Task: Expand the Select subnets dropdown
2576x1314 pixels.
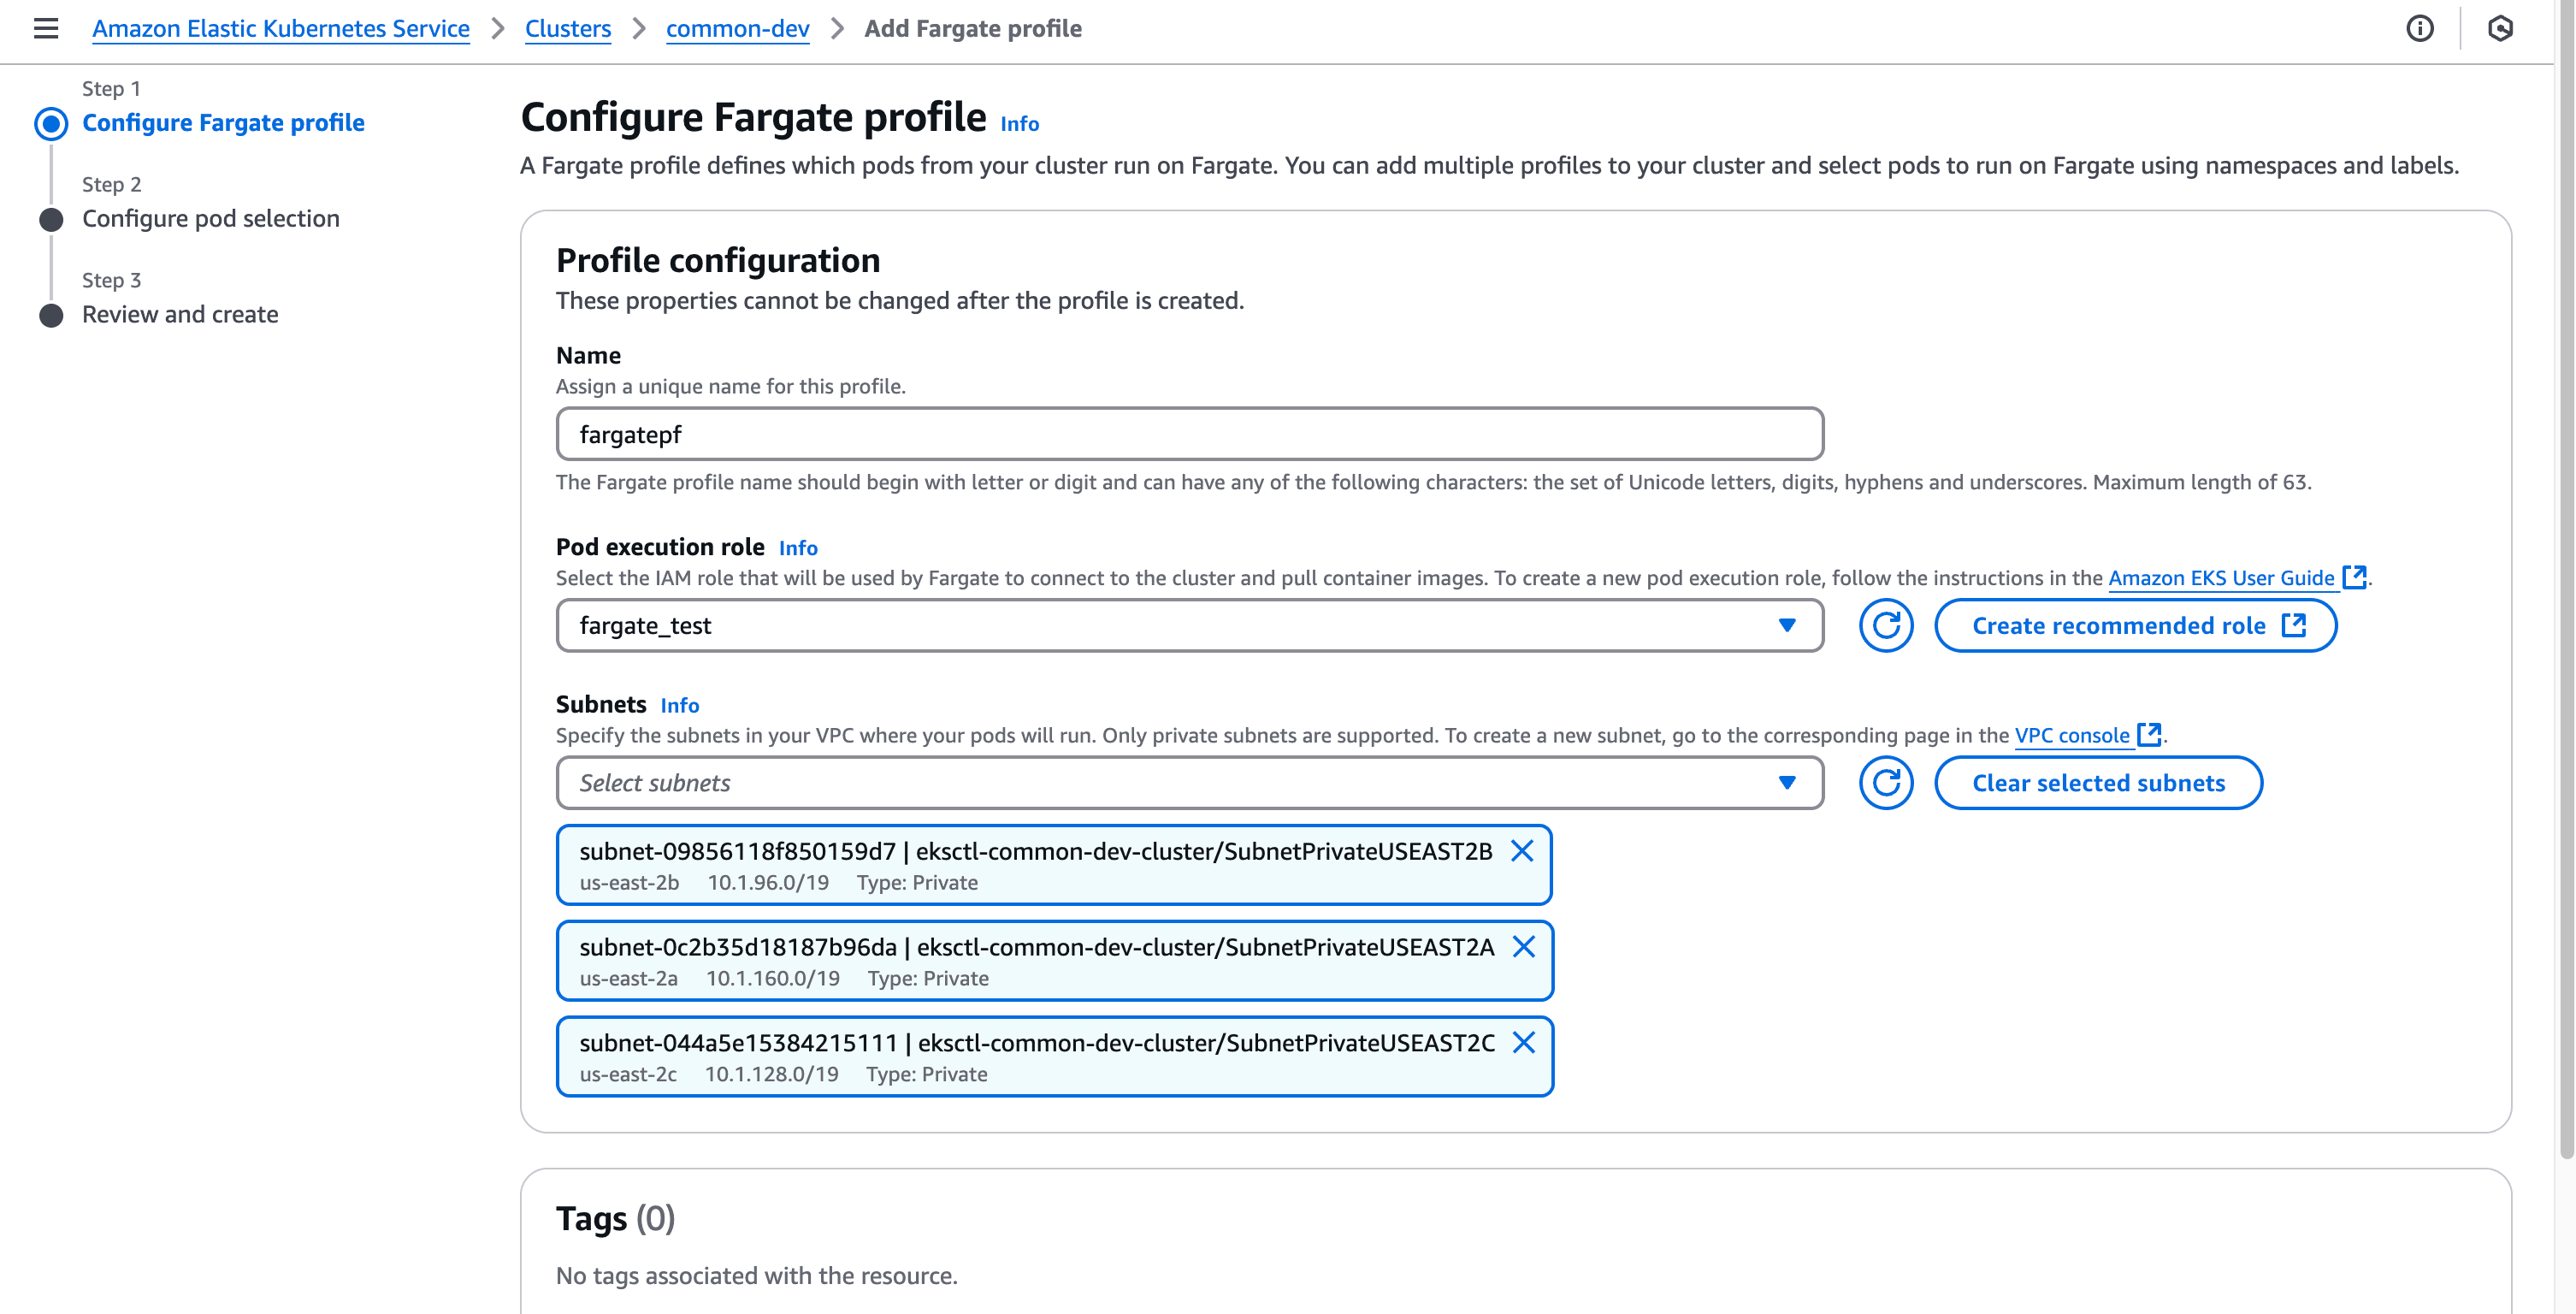Action: 1189,783
